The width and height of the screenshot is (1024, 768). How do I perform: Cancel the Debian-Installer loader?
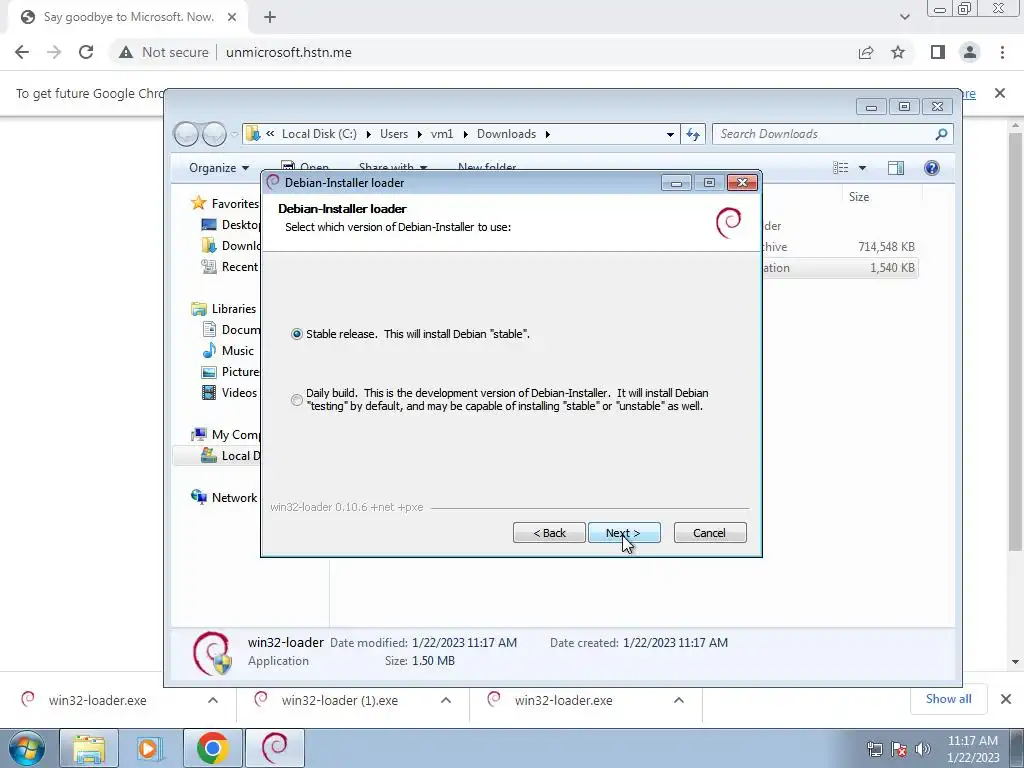[709, 533]
